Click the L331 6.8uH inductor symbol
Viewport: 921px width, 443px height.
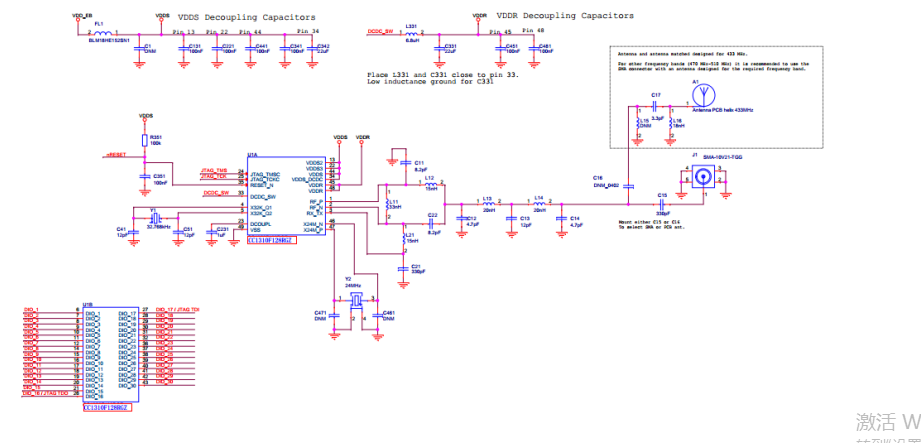coord(411,32)
